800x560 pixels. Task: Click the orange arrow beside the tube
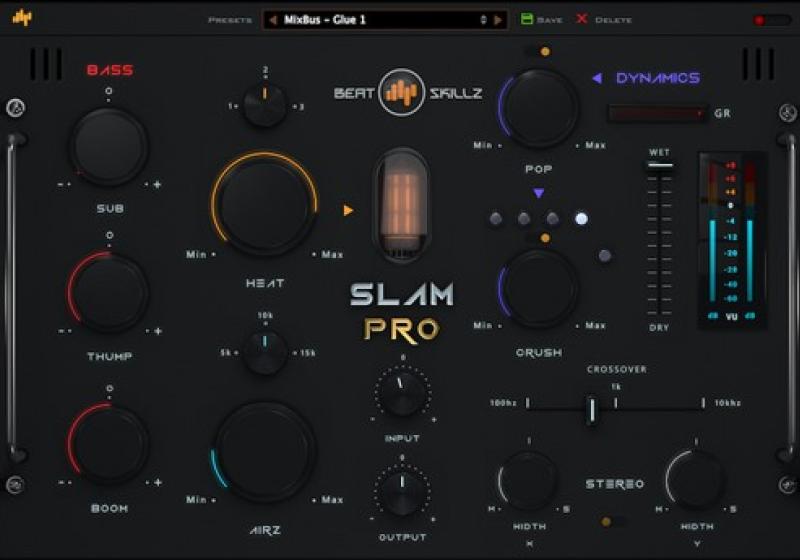click(x=348, y=210)
